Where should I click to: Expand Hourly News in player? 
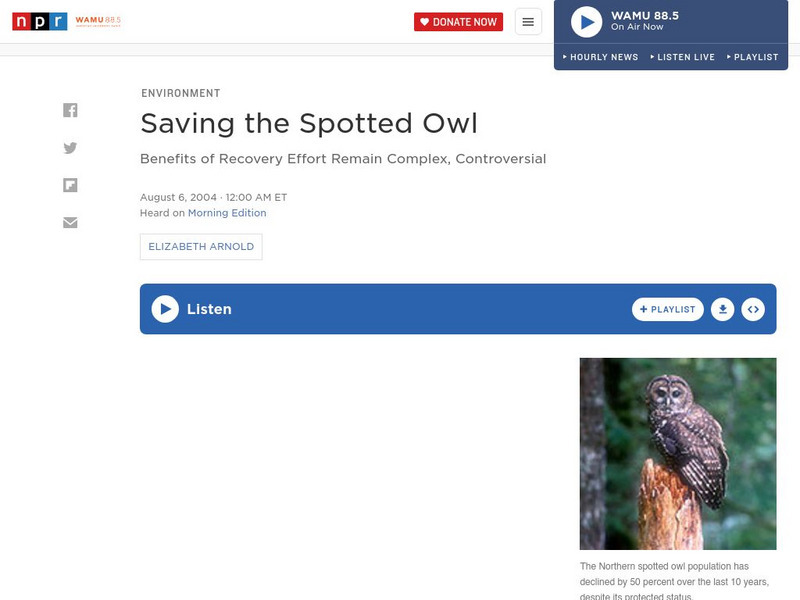coord(601,57)
